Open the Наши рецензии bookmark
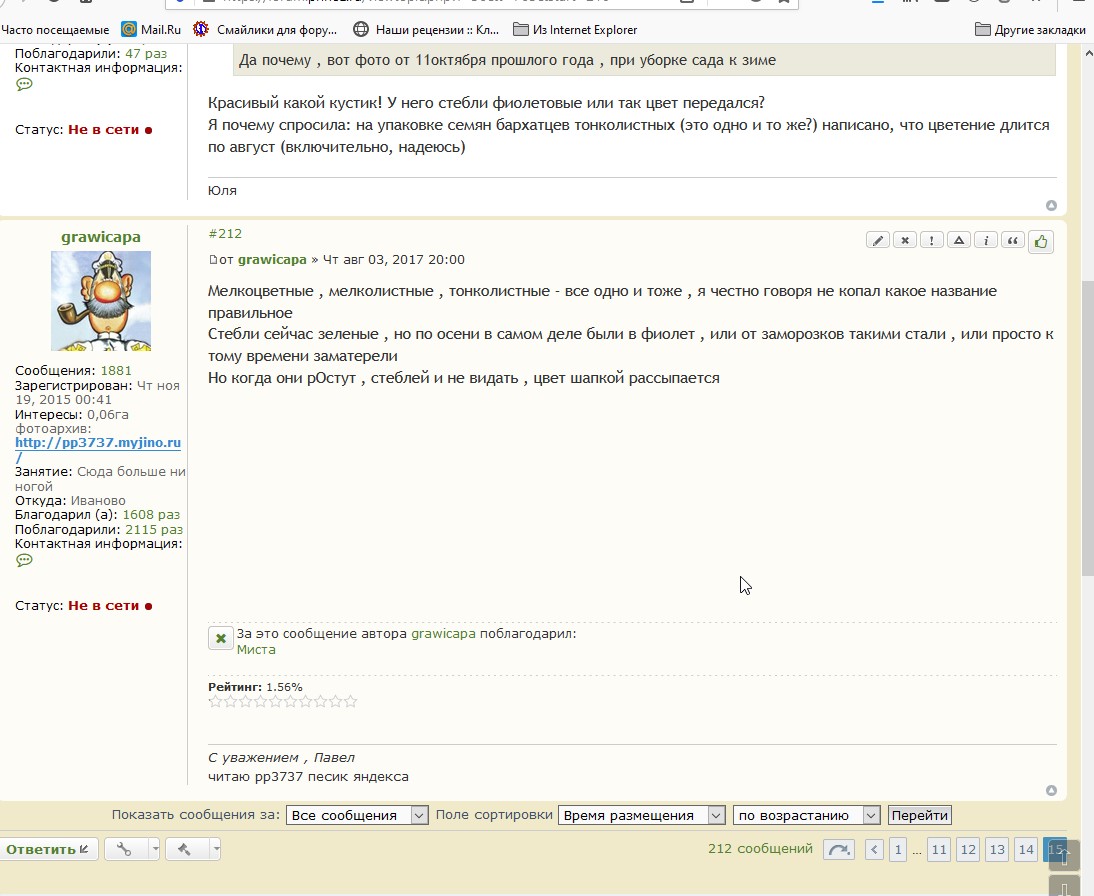 (x=426, y=29)
